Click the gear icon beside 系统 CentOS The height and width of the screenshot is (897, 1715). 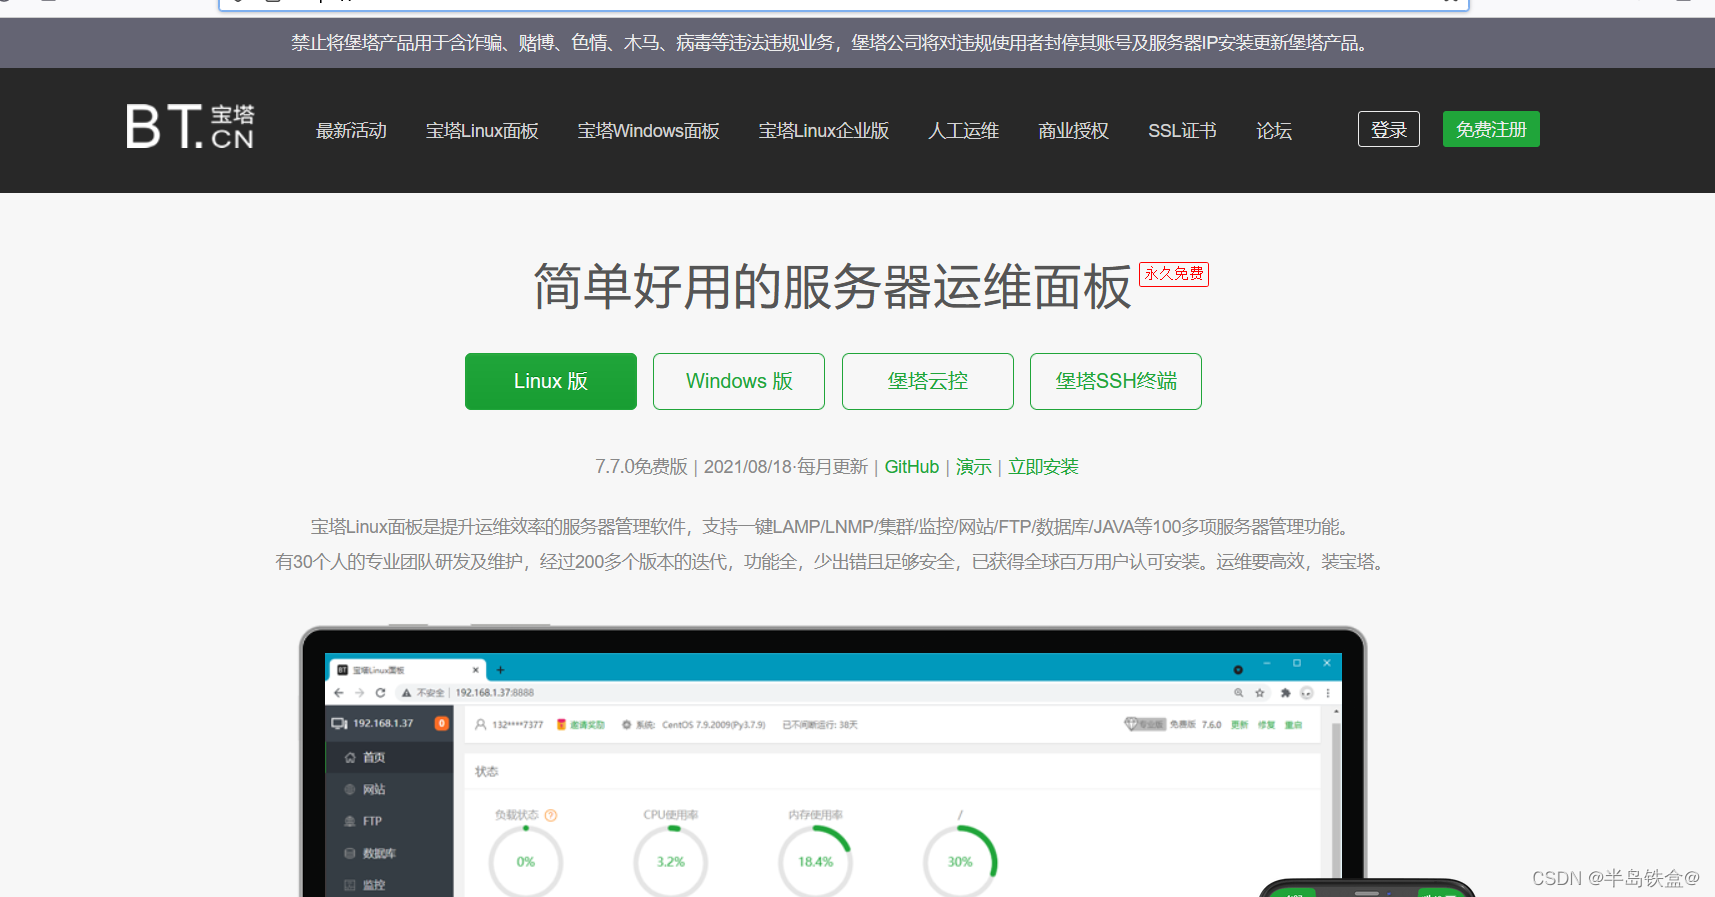click(x=627, y=725)
